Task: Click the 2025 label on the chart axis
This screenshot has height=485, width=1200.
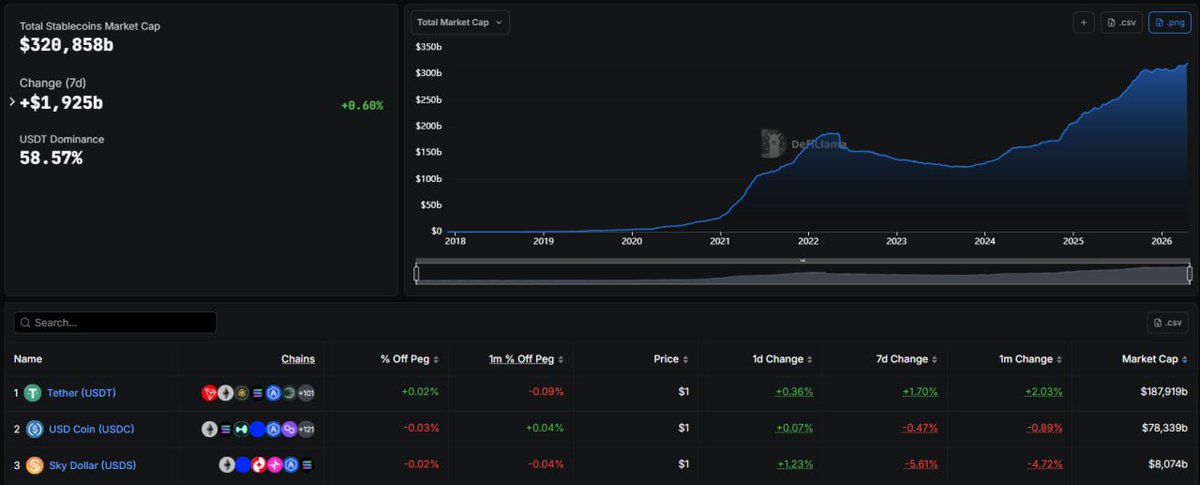Action: tap(1073, 241)
